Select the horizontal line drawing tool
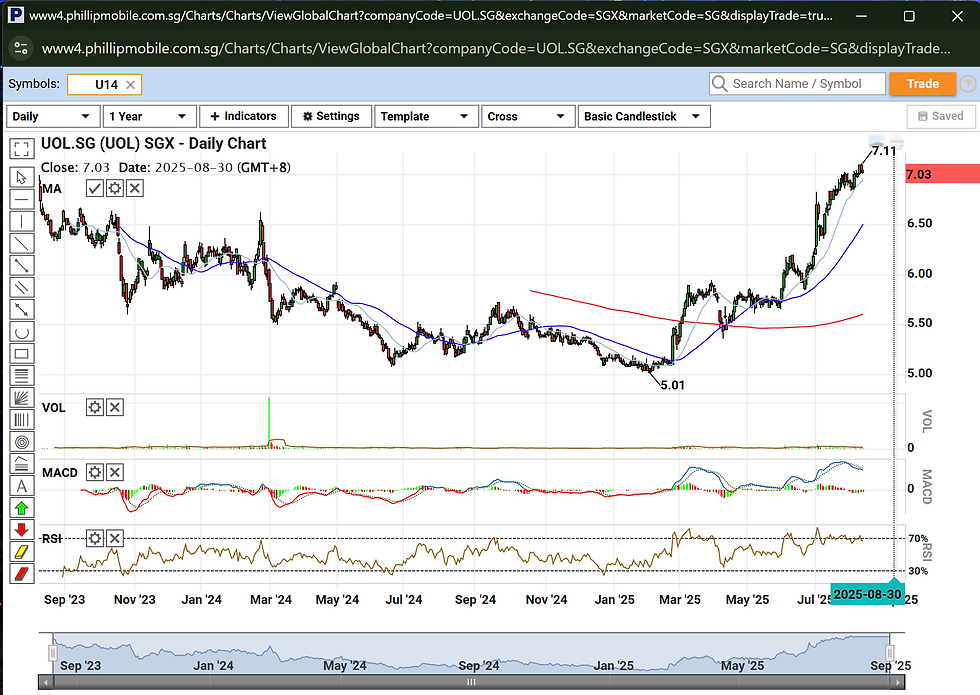 tap(21, 199)
